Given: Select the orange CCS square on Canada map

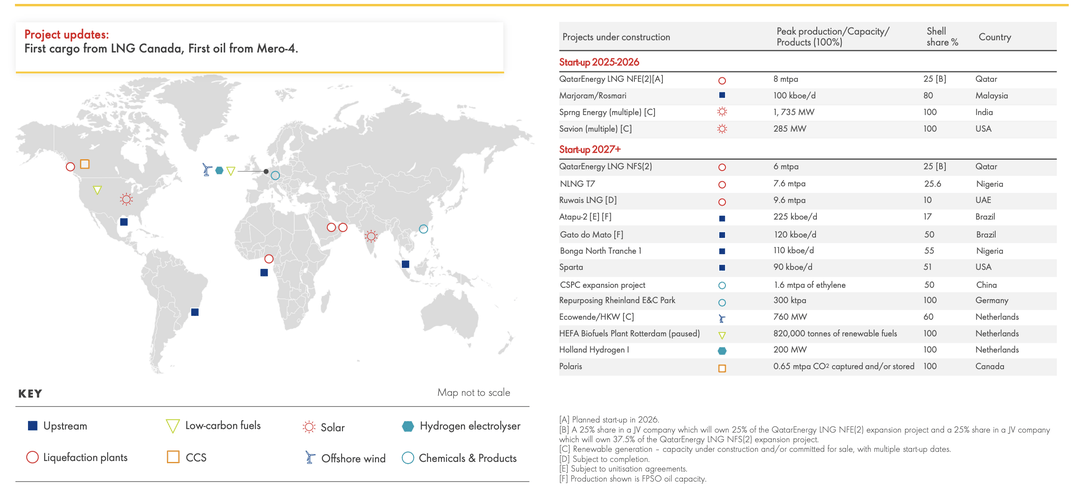Looking at the screenshot, I should (85, 164).
